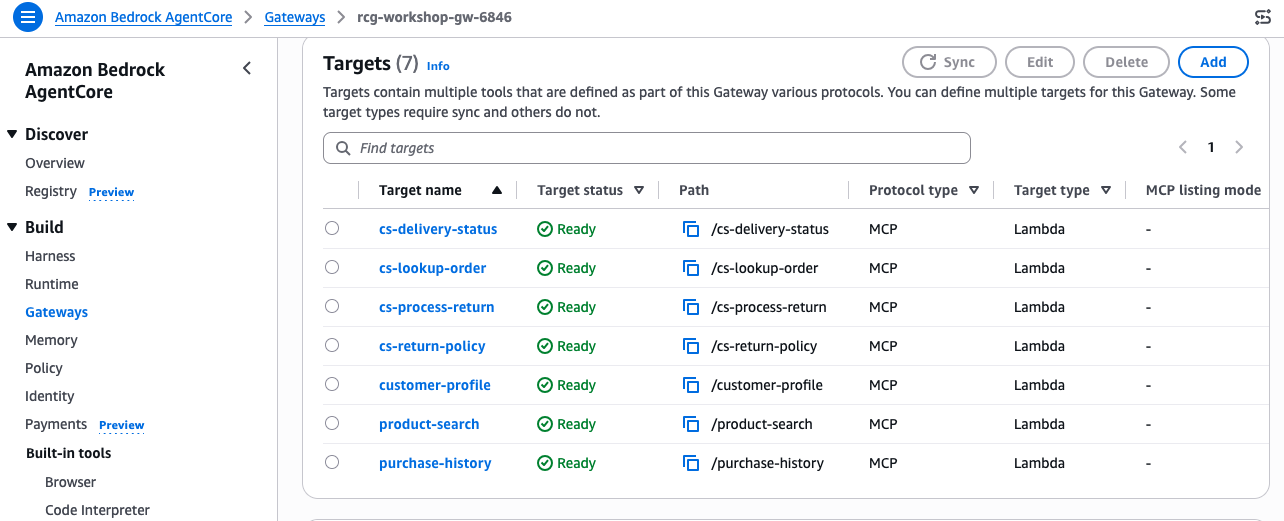Open the cs-lookup-order target
Image resolution: width=1284 pixels, height=521 pixels.
pyautogui.click(x=433, y=268)
